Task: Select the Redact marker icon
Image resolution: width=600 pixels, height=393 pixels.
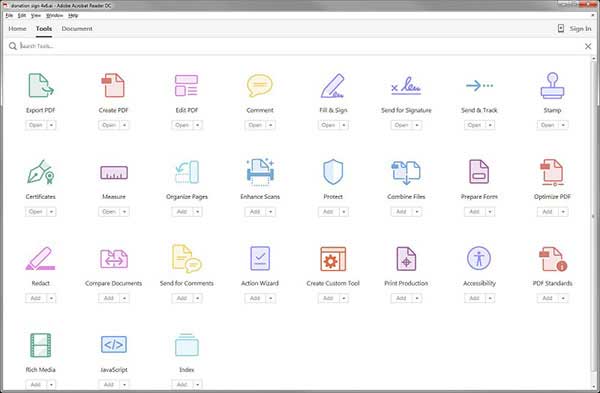Action: (x=40, y=259)
